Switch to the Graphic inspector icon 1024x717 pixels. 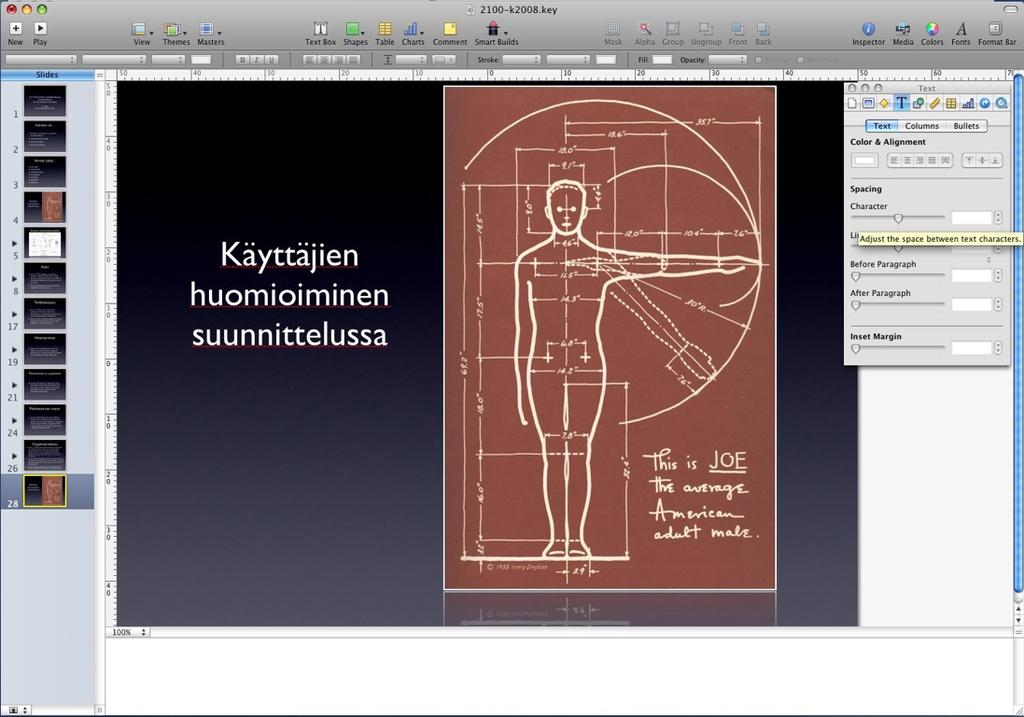[x=918, y=103]
